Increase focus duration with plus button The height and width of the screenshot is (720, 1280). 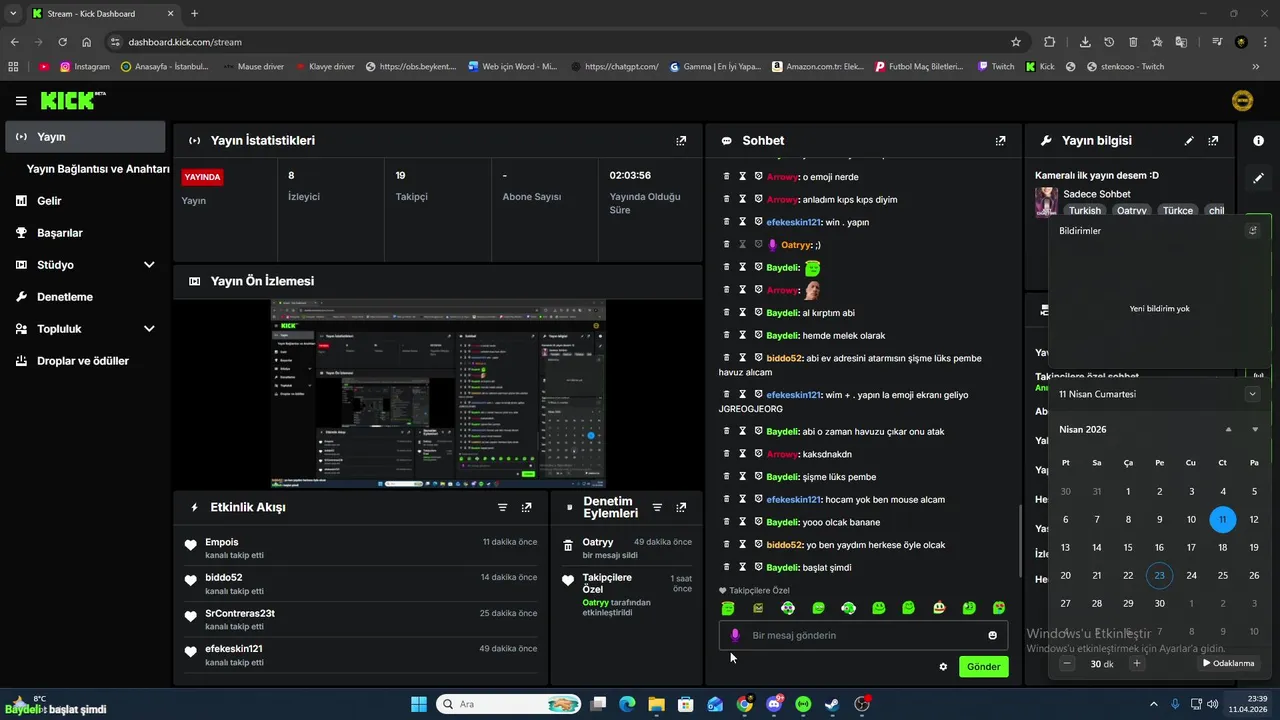pyautogui.click(x=1136, y=663)
